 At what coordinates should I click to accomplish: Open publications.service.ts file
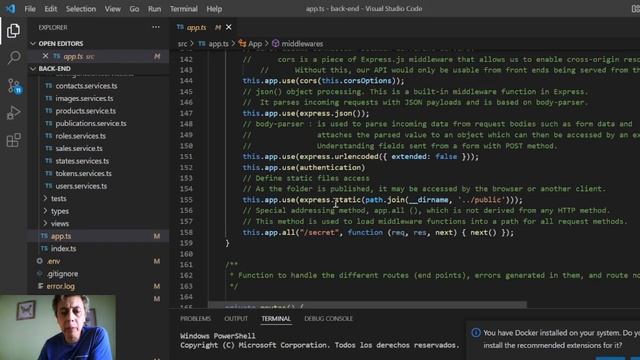[91, 123]
